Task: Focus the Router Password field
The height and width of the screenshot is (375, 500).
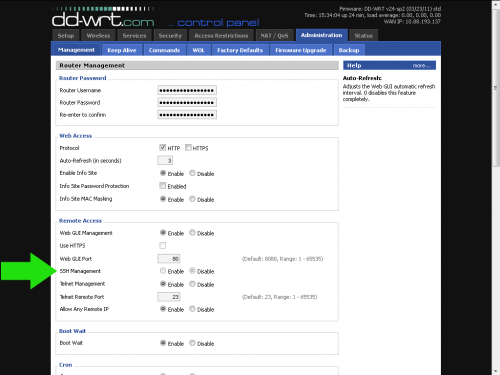Action: (x=187, y=102)
